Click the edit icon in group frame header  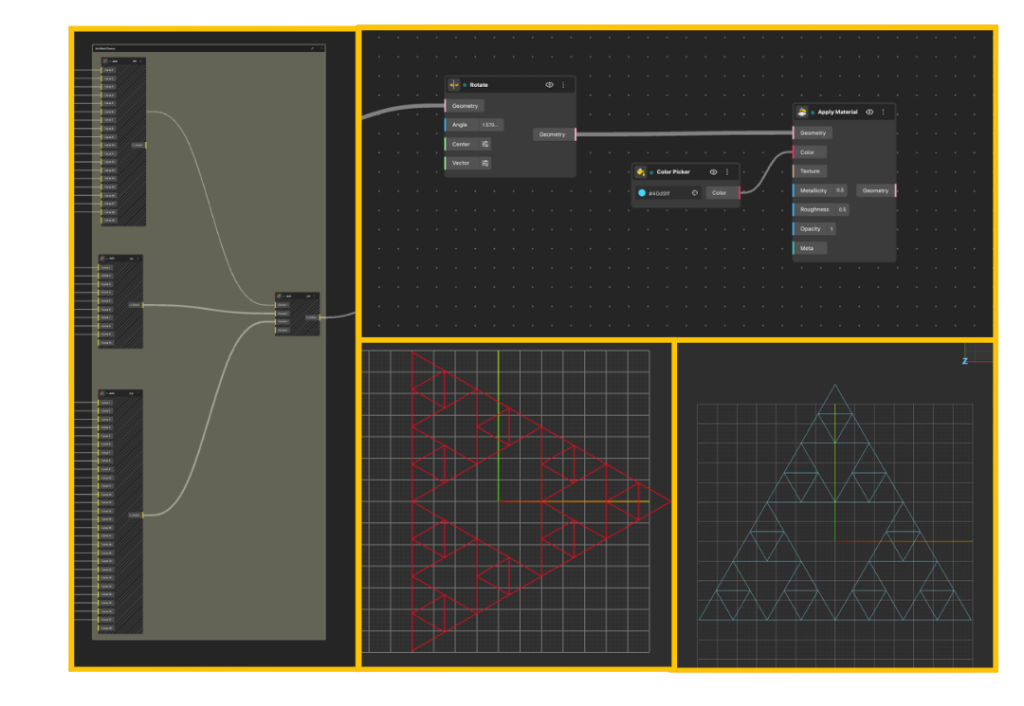pos(312,48)
